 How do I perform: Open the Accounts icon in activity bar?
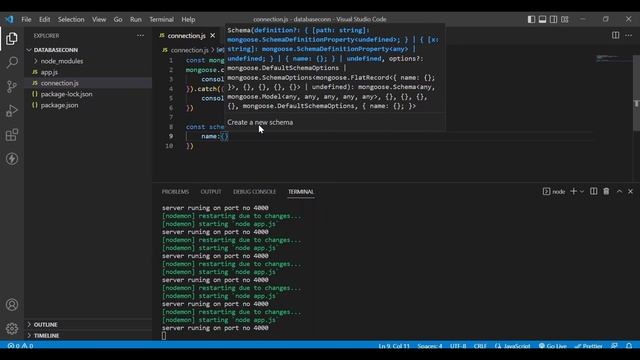click(x=12, y=304)
